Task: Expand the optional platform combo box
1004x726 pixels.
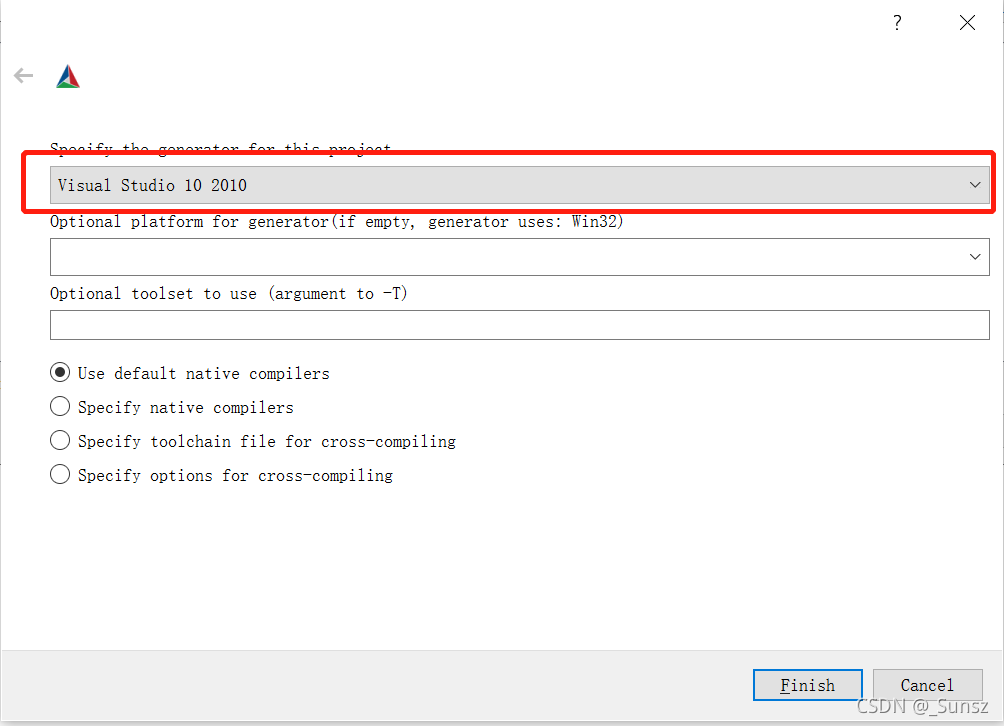Action: 520,256
